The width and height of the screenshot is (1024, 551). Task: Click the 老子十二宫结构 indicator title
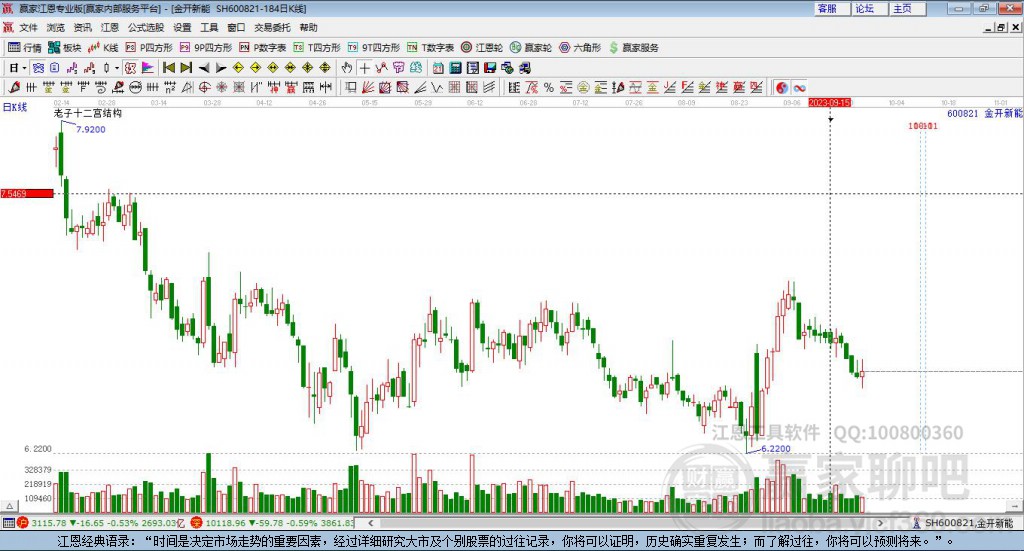88,113
